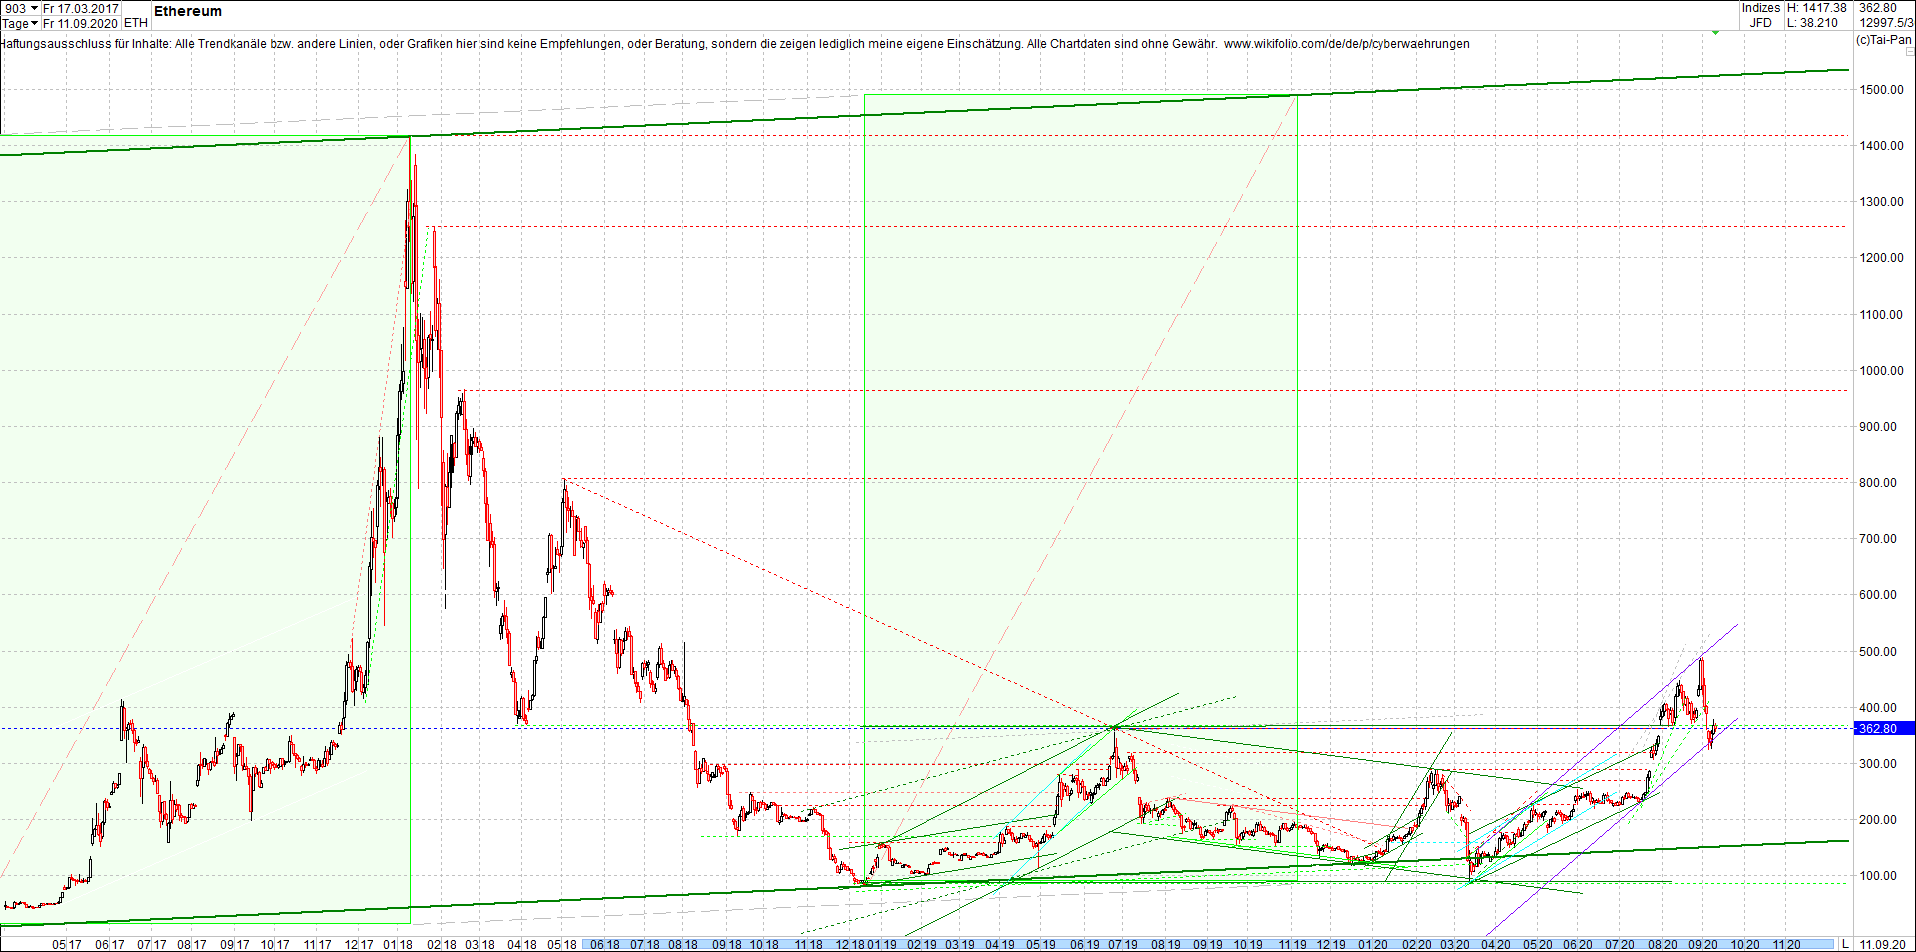1916x952 pixels.
Task: Click the "Indizes" label in the header
Action: (x=1760, y=8)
